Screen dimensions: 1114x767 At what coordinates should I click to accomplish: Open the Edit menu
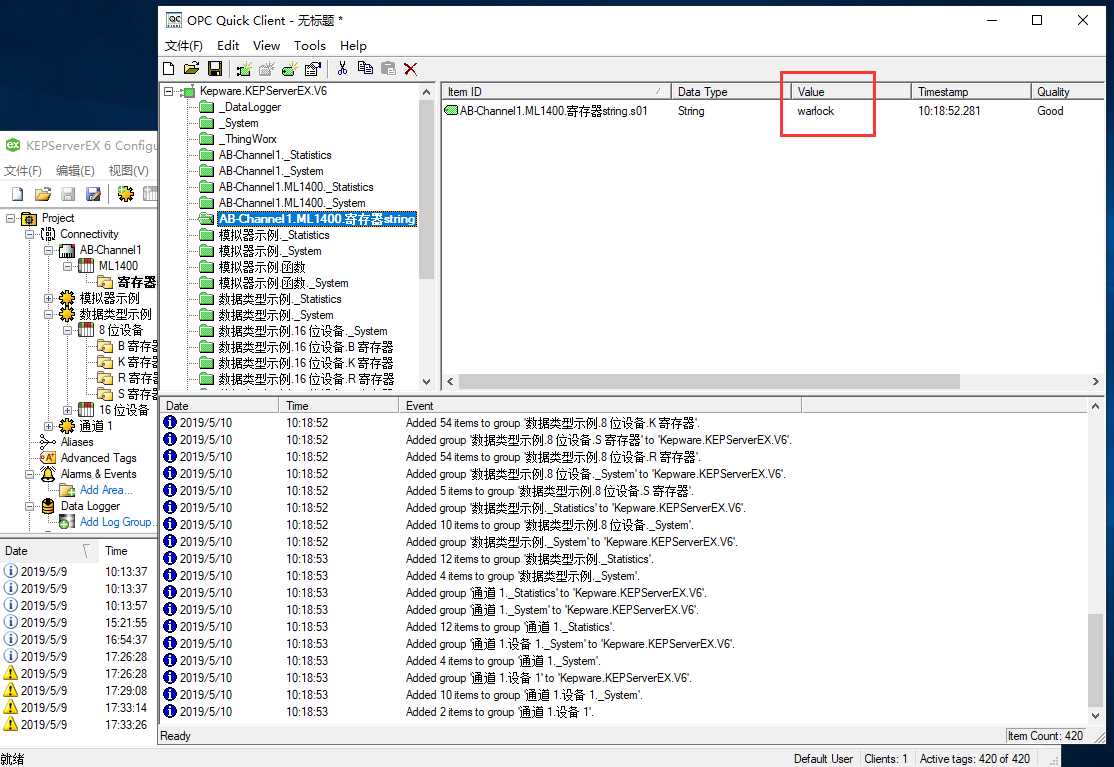[x=228, y=45]
